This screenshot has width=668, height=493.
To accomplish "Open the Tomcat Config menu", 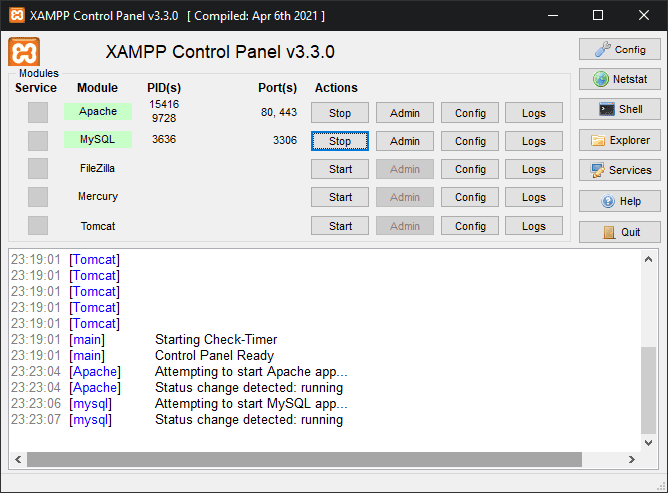I will pyautogui.click(x=470, y=226).
